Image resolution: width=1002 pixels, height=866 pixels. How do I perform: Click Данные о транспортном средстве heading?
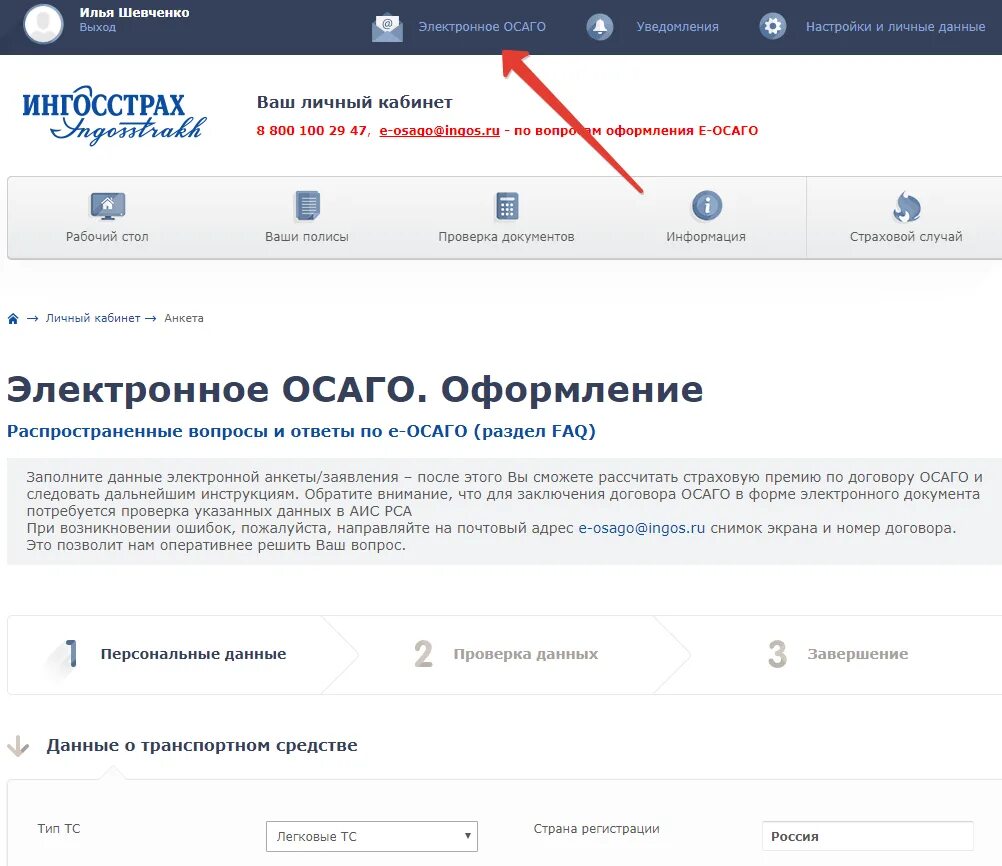202,745
